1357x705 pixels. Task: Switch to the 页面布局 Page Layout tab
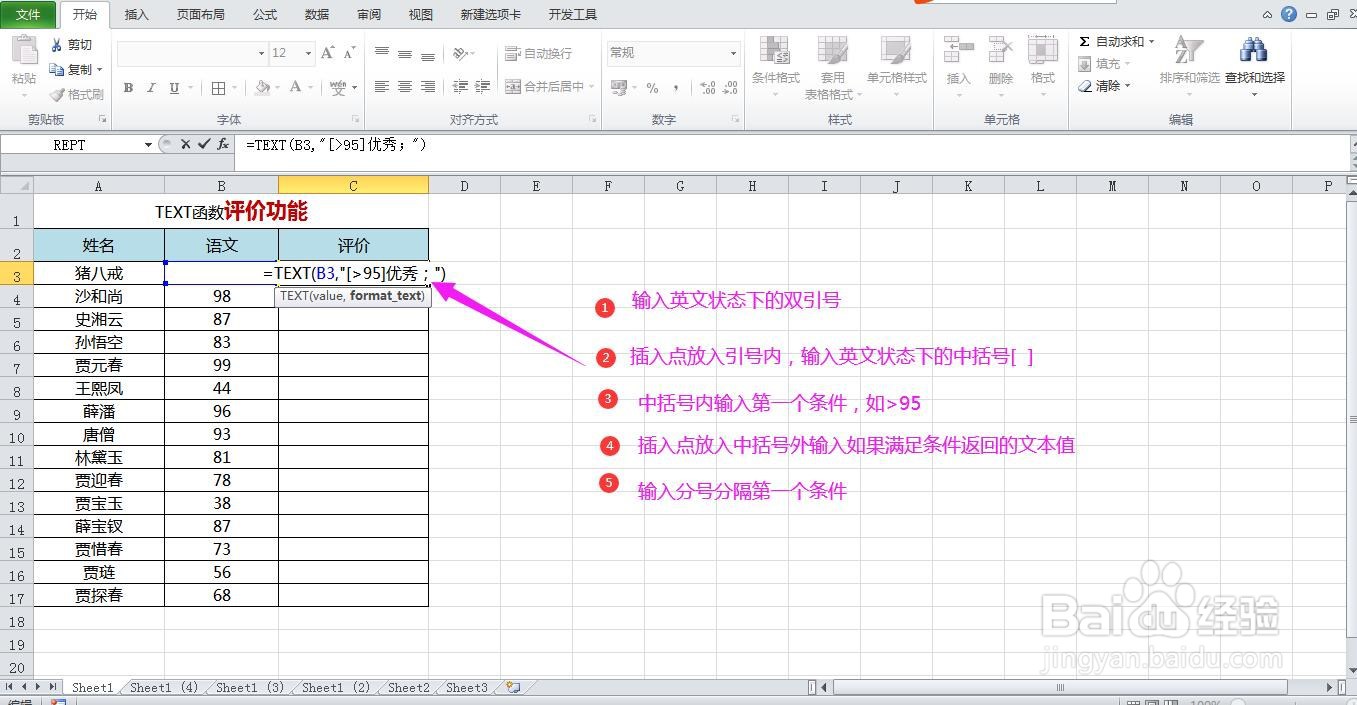click(x=200, y=14)
